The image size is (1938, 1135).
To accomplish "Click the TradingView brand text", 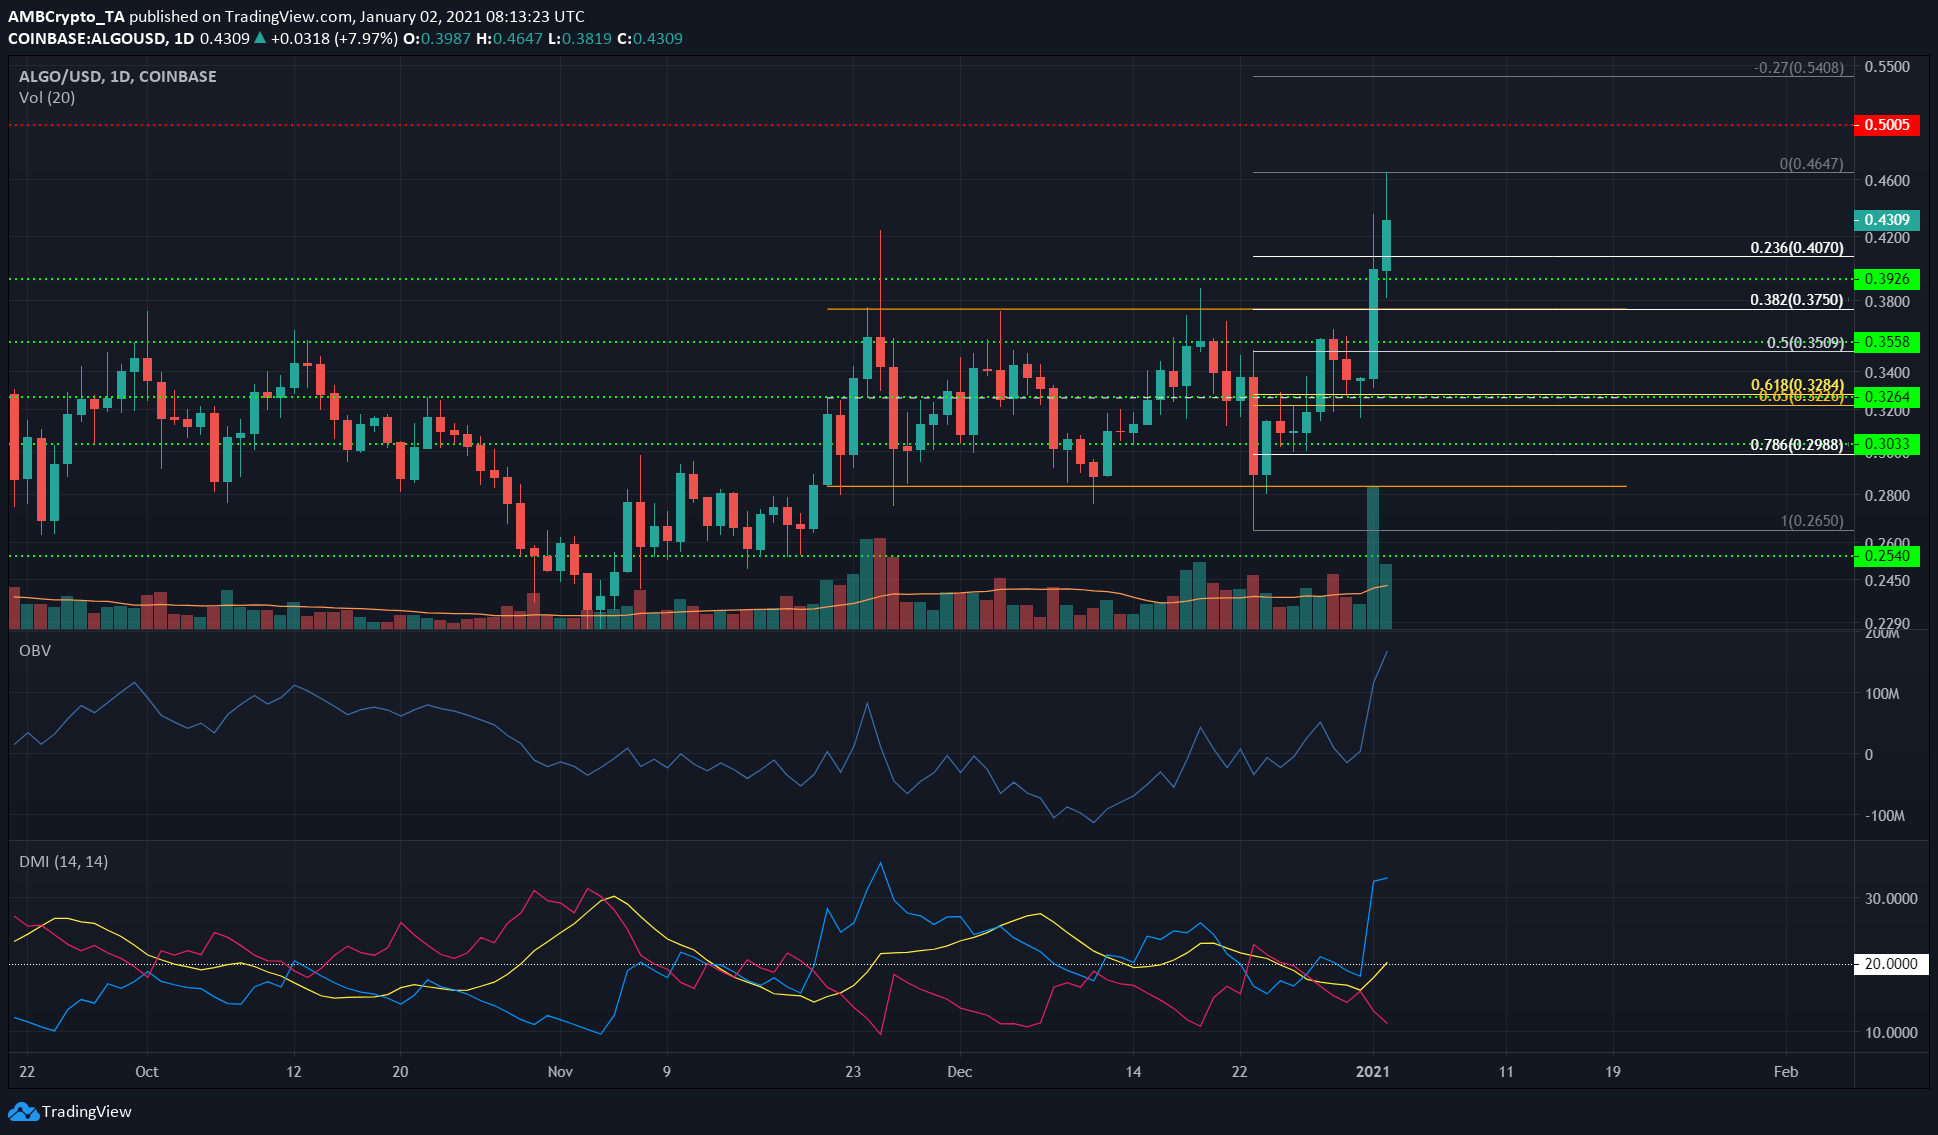I will (x=87, y=1111).
